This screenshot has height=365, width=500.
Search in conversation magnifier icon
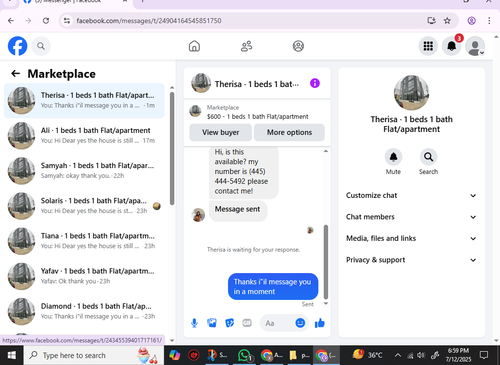pyautogui.click(x=428, y=157)
